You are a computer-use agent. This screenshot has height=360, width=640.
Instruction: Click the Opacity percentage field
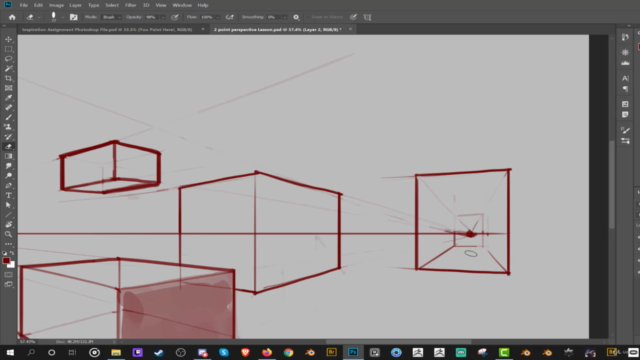151,17
